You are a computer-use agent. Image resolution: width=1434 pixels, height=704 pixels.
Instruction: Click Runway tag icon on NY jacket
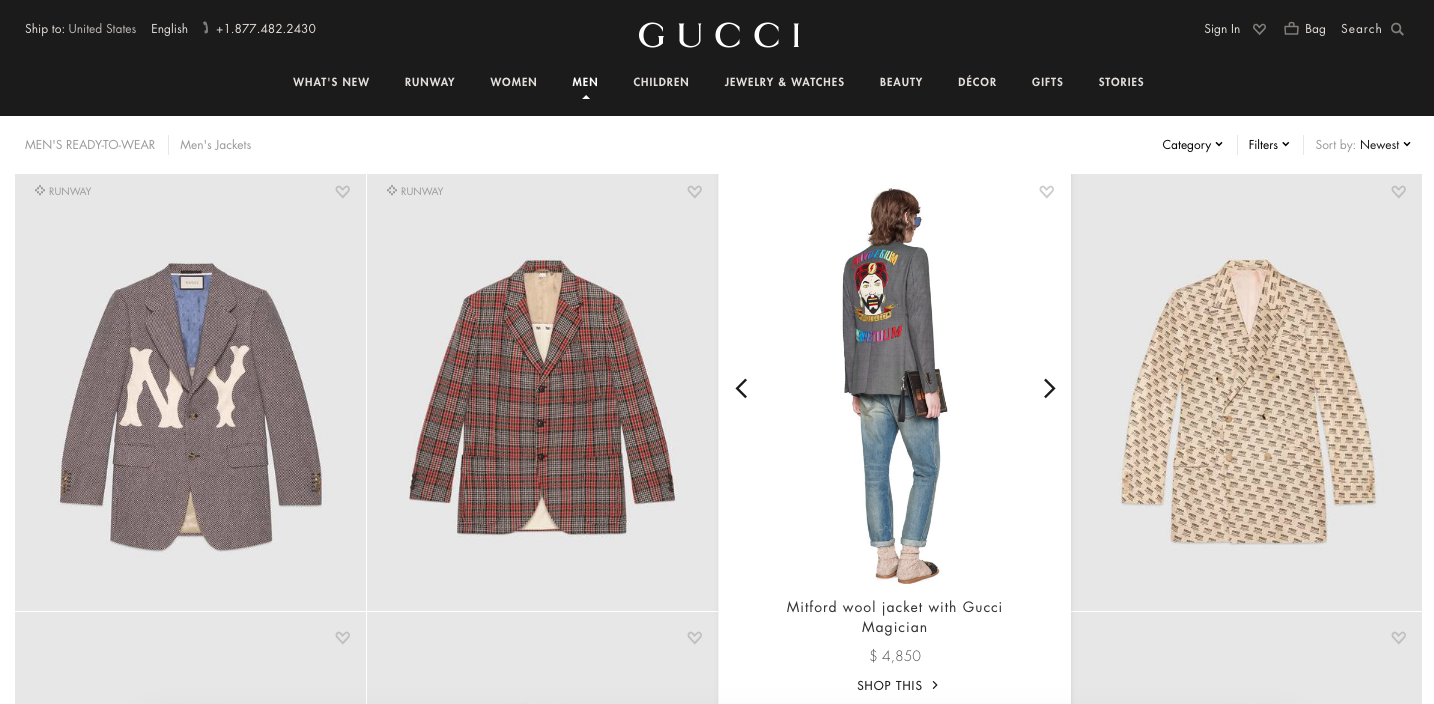(40, 190)
